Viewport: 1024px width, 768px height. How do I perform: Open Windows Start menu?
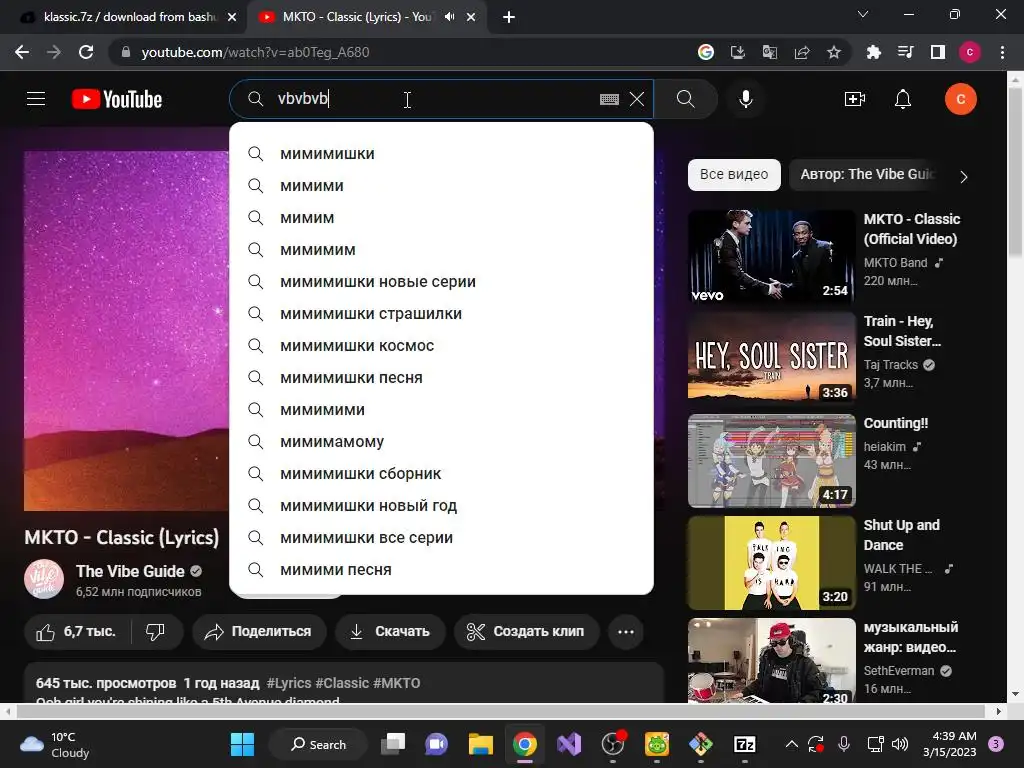pyautogui.click(x=242, y=744)
